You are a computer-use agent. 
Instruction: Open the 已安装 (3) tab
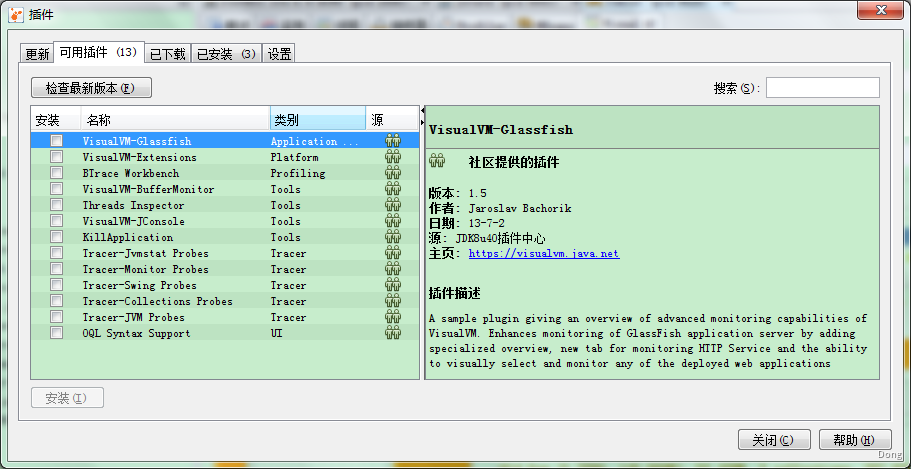coord(227,54)
